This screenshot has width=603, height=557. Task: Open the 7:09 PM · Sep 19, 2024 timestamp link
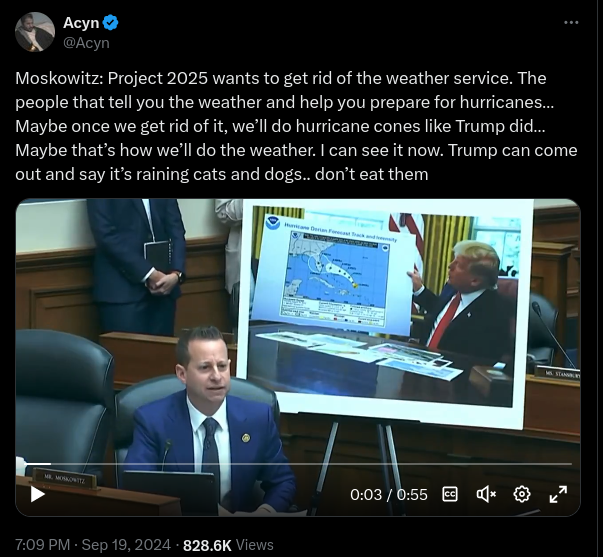(x=93, y=545)
